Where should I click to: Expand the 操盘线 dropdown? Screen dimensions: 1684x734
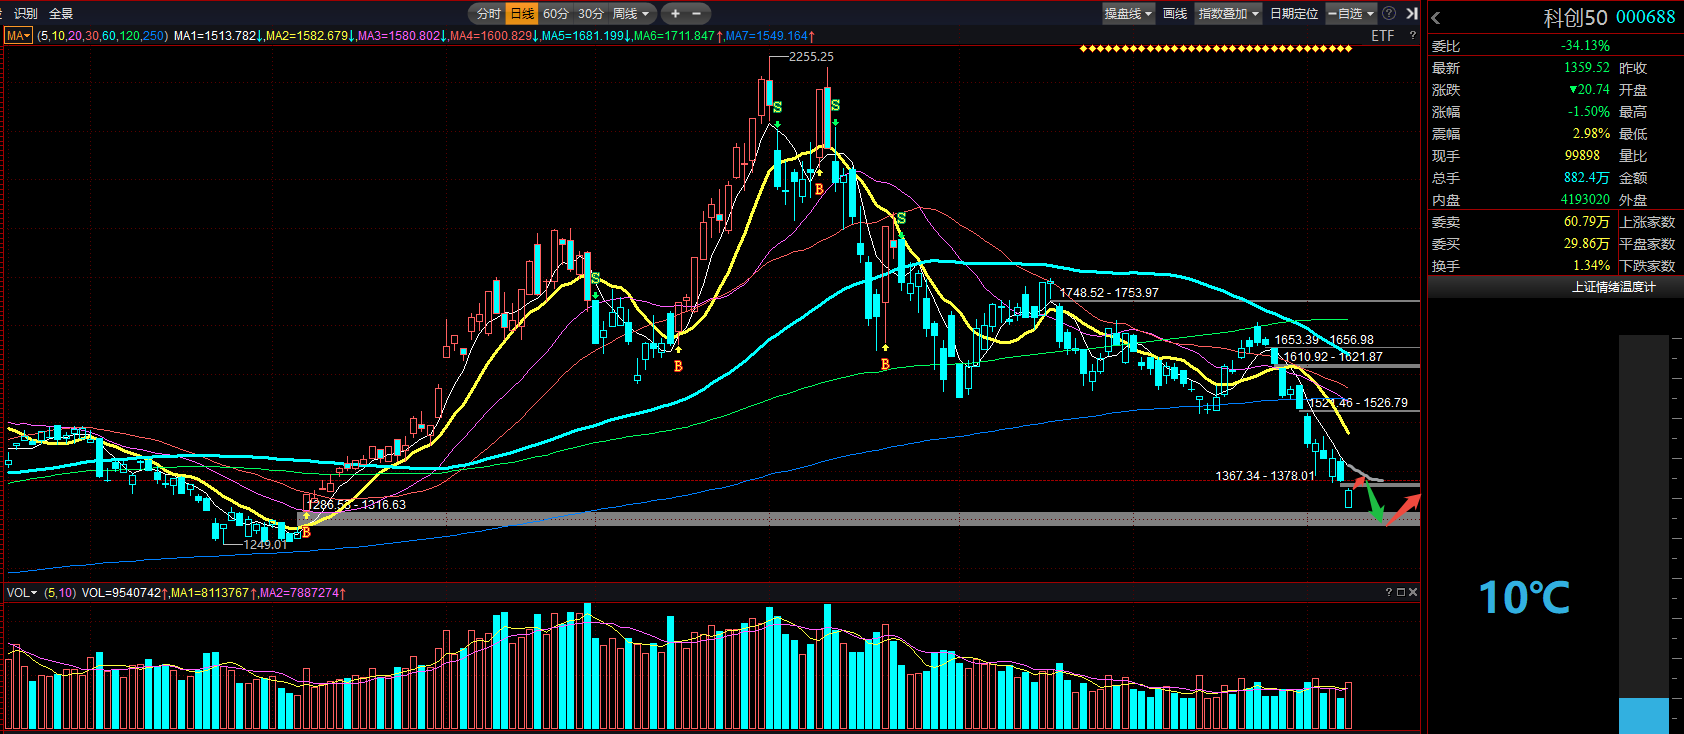coord(1128,14)
